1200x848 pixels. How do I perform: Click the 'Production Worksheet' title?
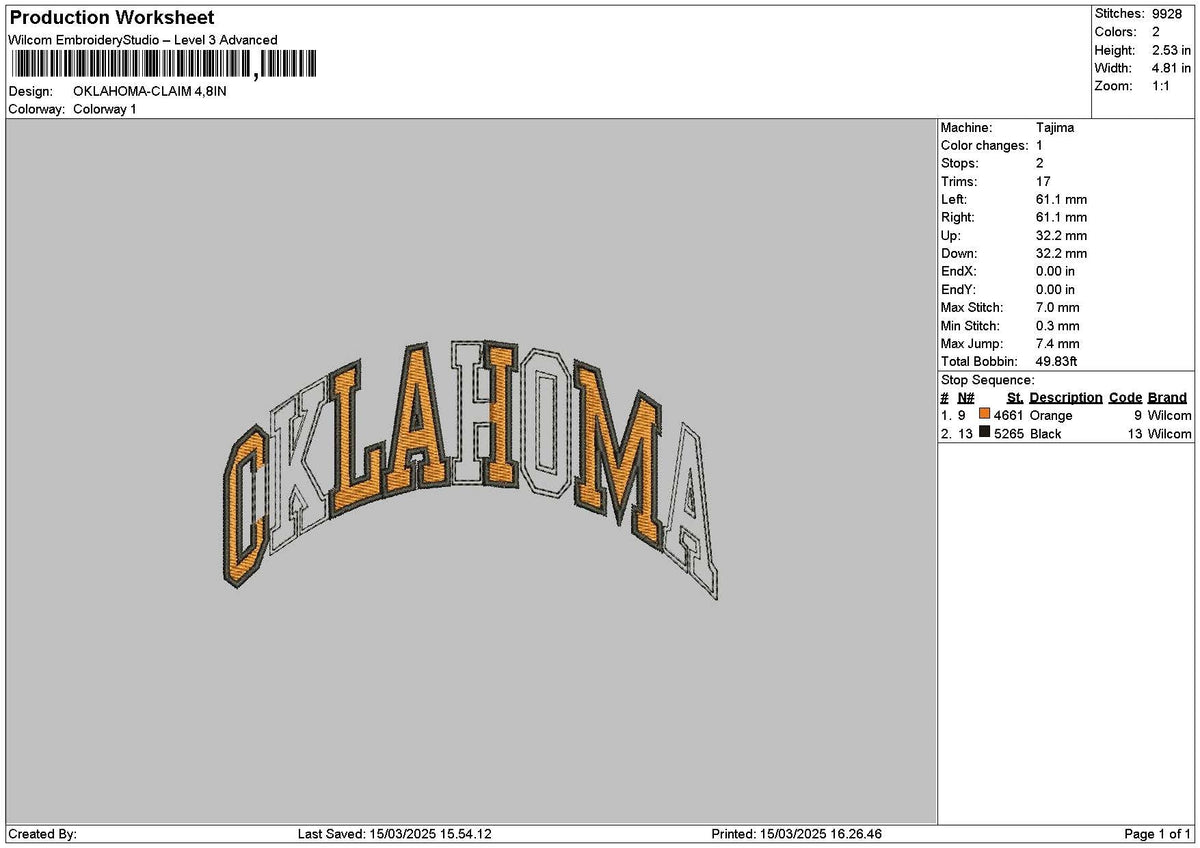[x=111, y=18]
